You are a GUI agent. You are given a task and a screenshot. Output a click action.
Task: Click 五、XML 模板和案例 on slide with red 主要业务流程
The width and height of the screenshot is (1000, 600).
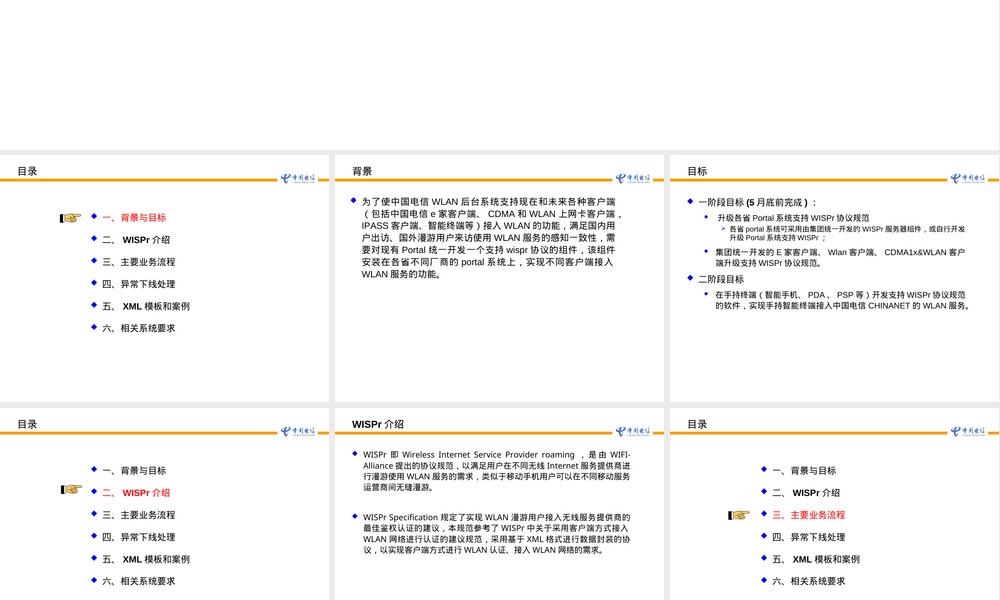pyautogui.click(x=816, y=559)
